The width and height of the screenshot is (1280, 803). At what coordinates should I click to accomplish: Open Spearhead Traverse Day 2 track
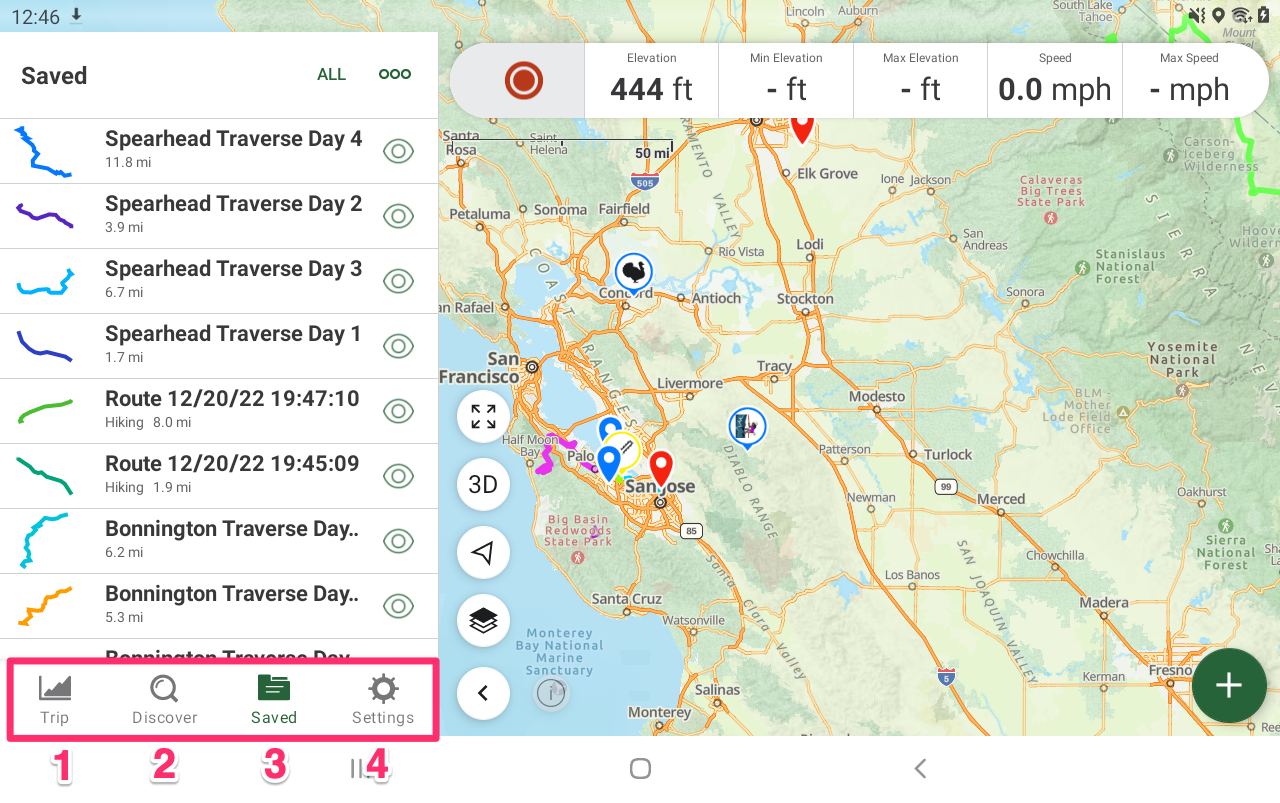click(219, 216)
